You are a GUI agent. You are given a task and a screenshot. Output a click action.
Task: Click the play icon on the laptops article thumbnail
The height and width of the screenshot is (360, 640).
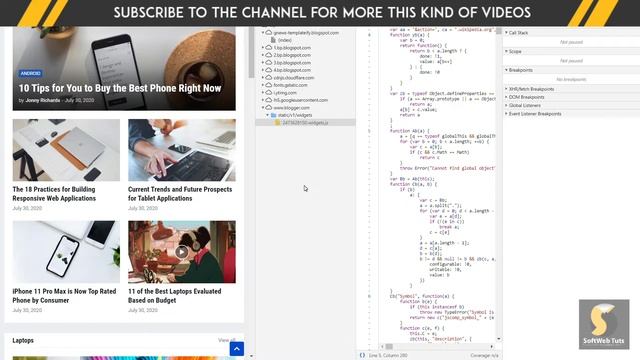182,252
